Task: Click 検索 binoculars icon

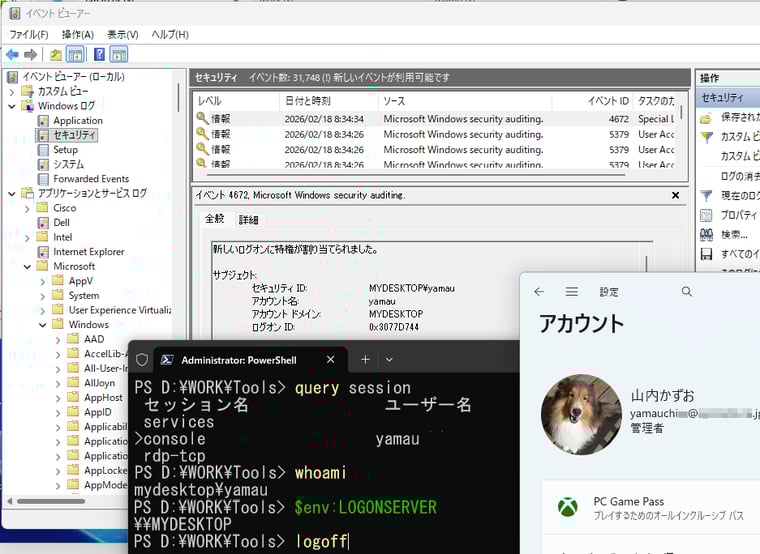Action: 706,235
